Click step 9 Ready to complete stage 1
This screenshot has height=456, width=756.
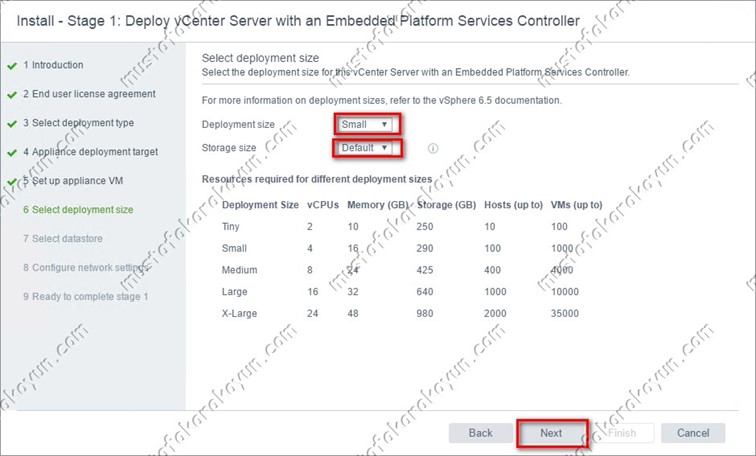(x=85, y=296)
